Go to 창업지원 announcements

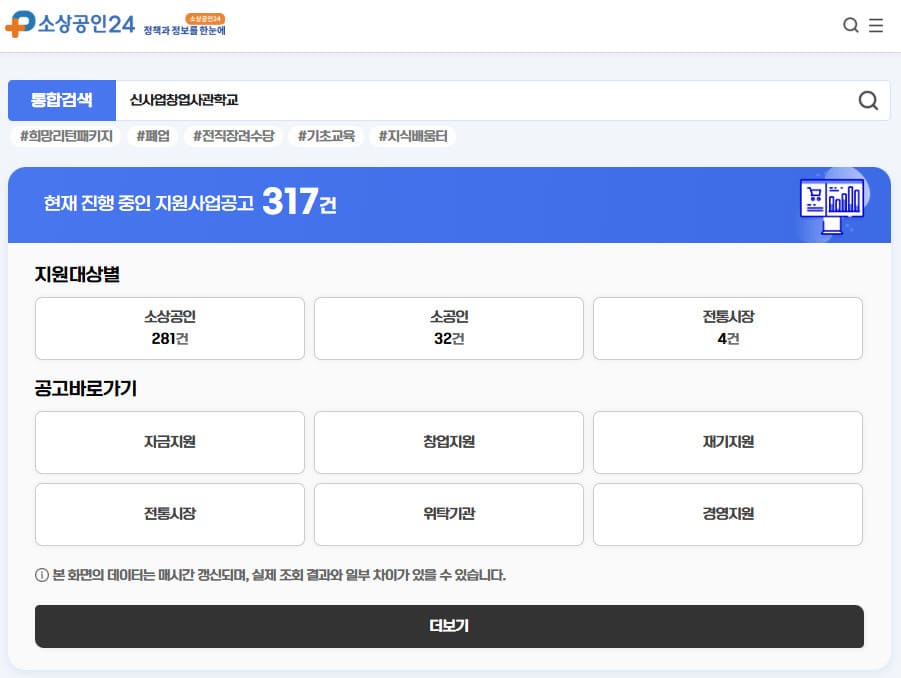coord(449,442)
